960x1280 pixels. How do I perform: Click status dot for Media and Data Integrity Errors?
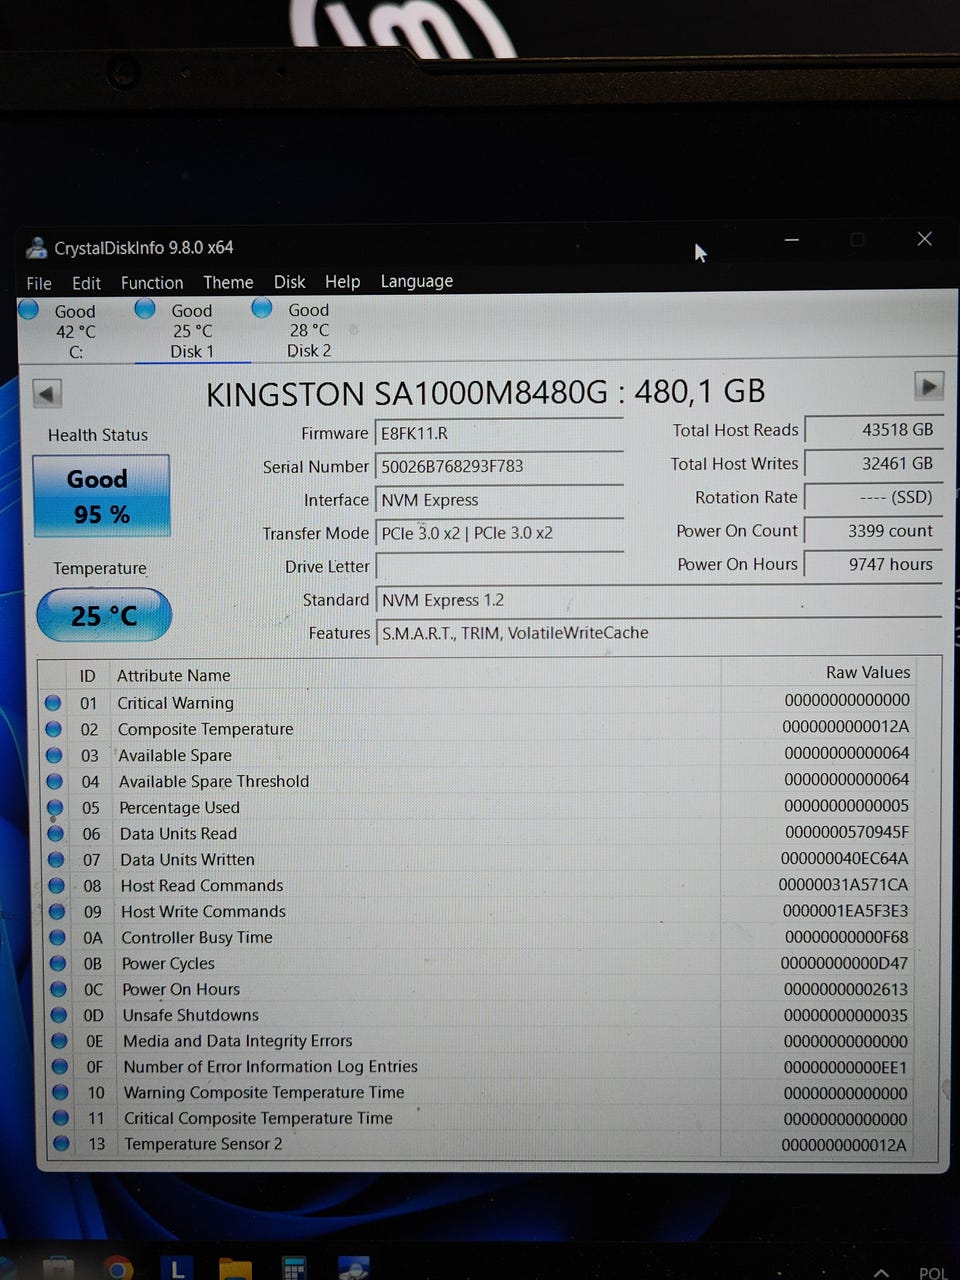[60, 1041]
